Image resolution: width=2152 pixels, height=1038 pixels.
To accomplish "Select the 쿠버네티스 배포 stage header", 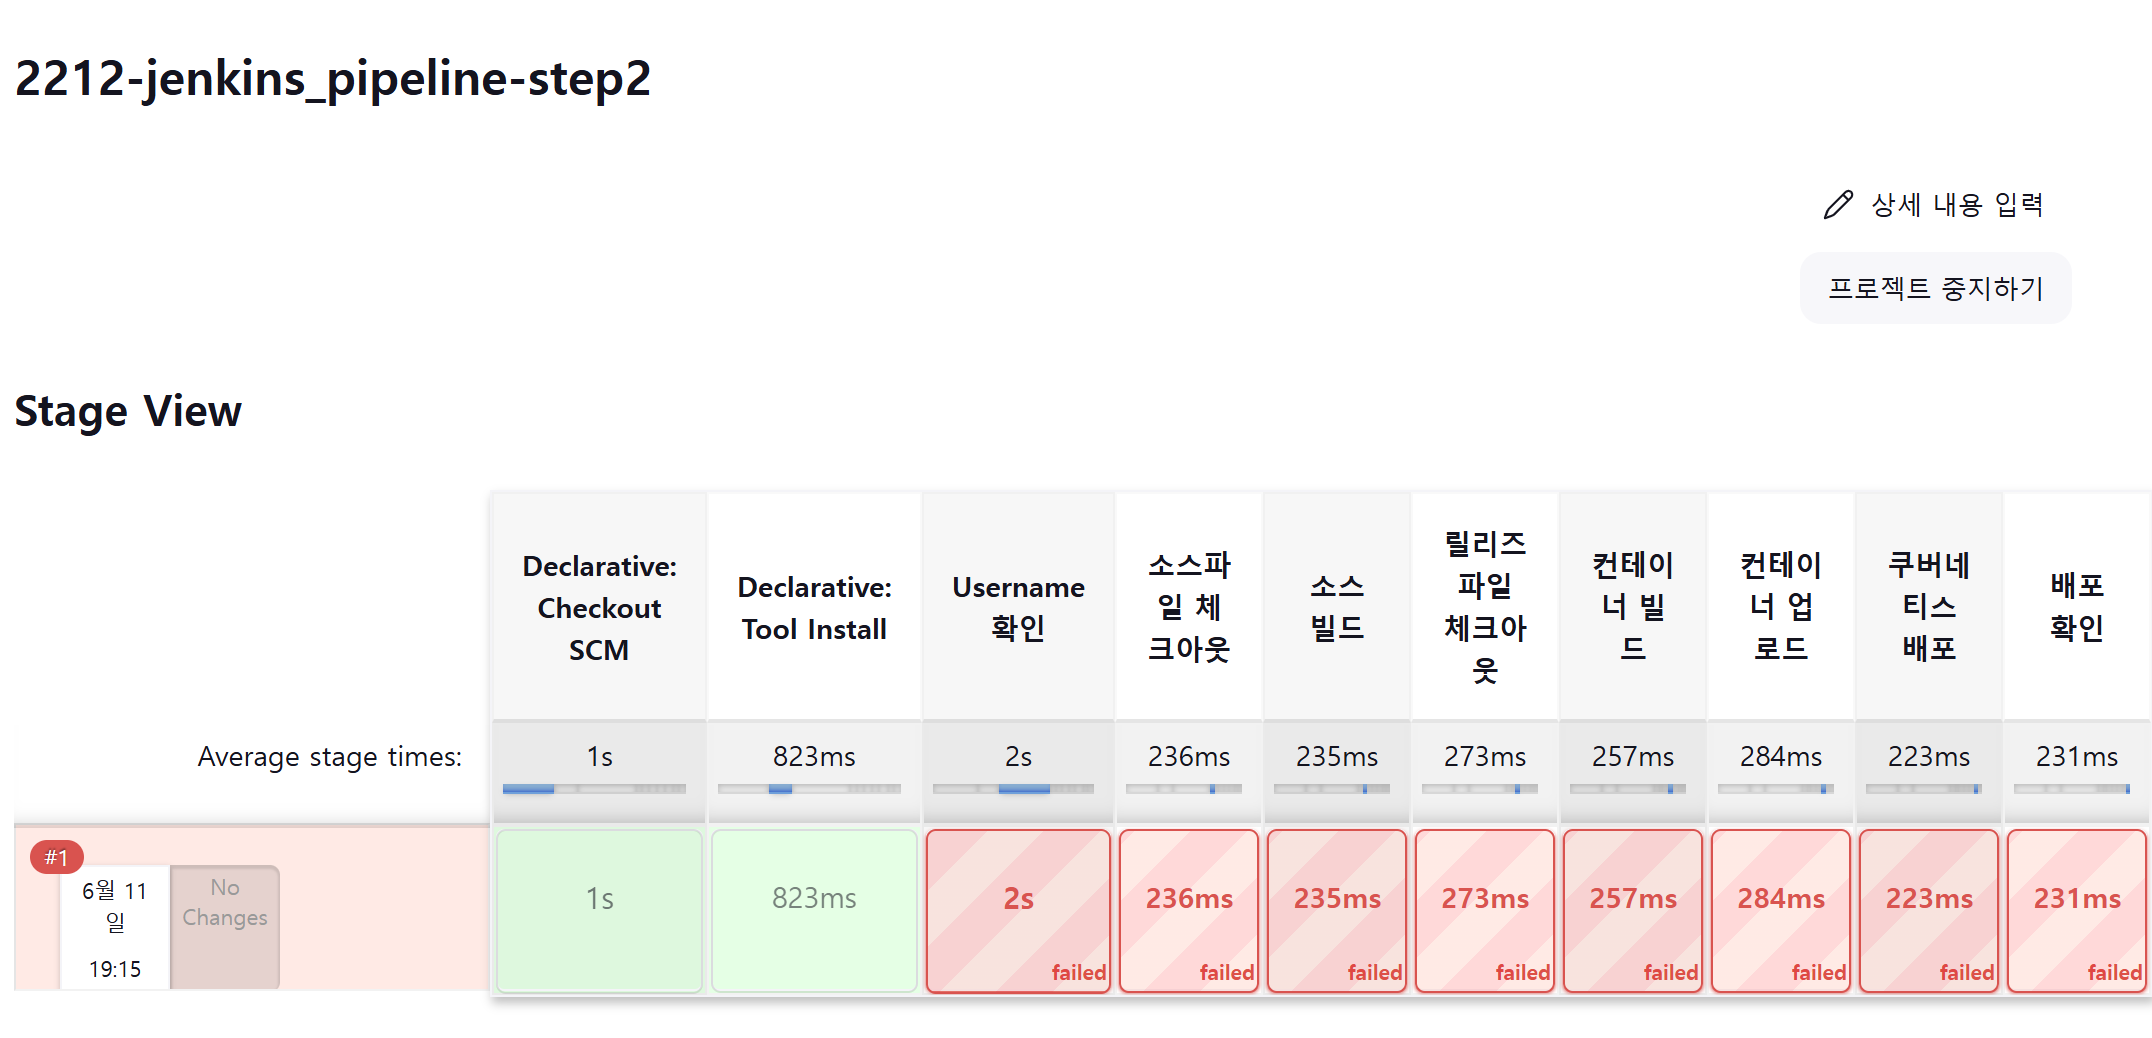I will coord(1929,607).
